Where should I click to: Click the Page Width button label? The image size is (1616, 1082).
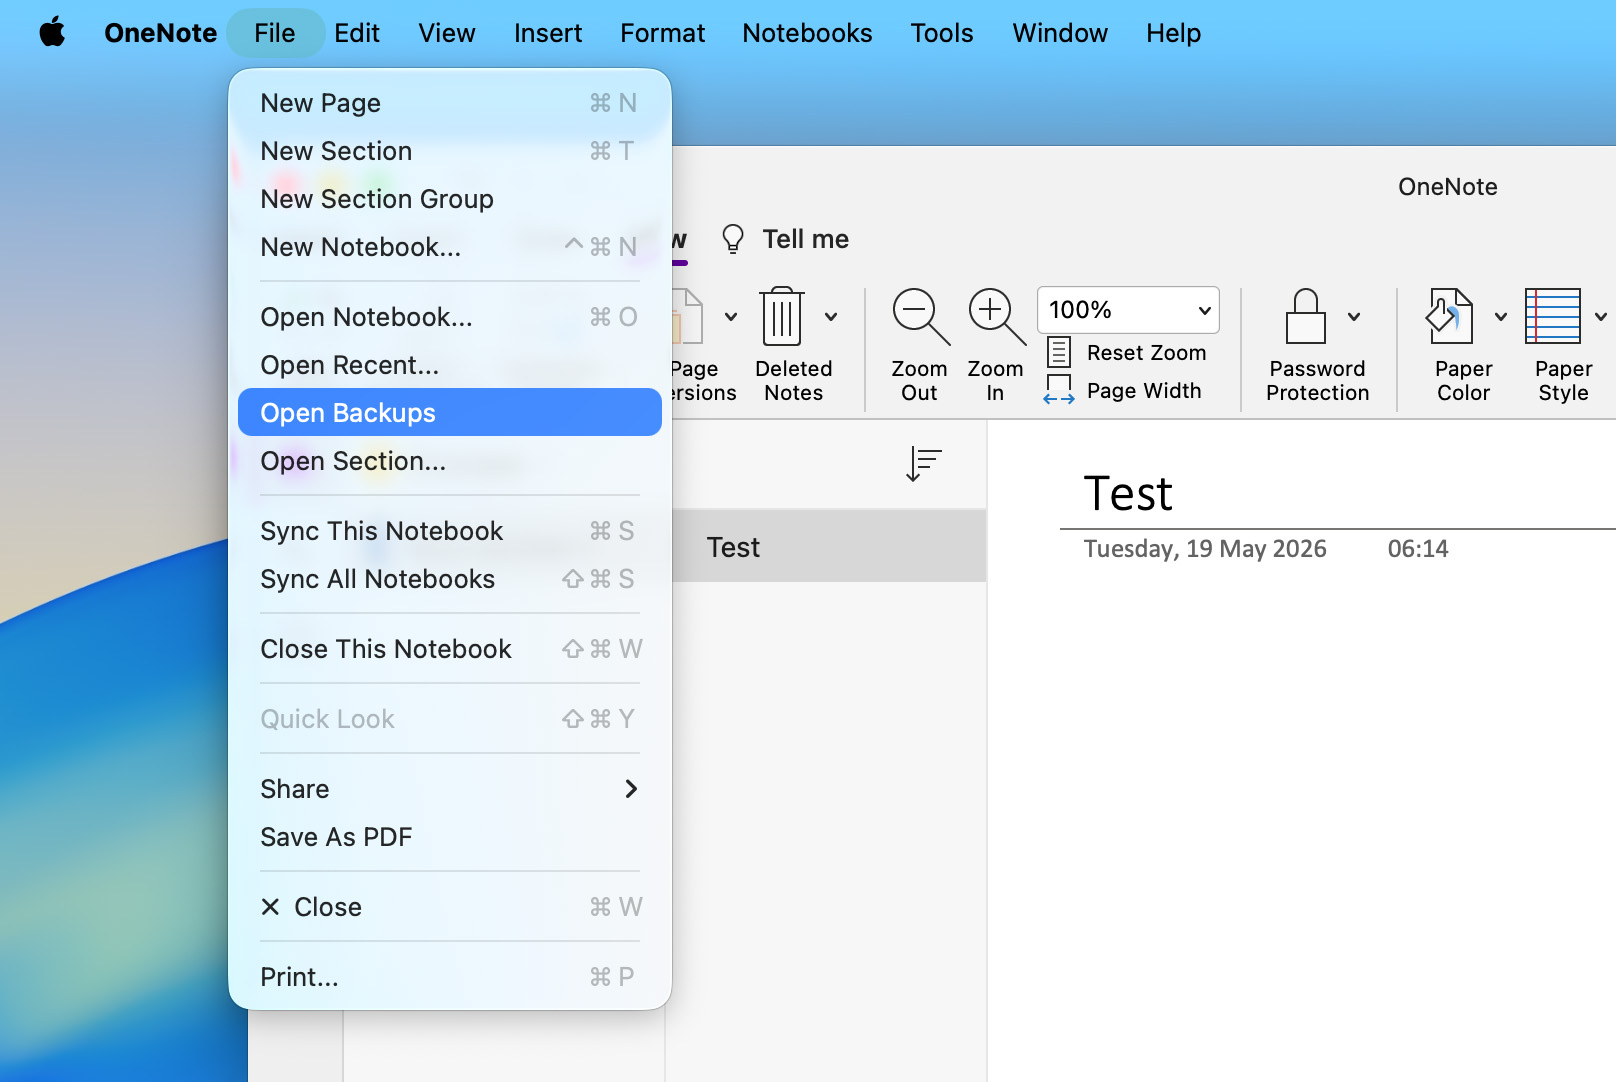pyautogui.click(x=1144, y=391)
